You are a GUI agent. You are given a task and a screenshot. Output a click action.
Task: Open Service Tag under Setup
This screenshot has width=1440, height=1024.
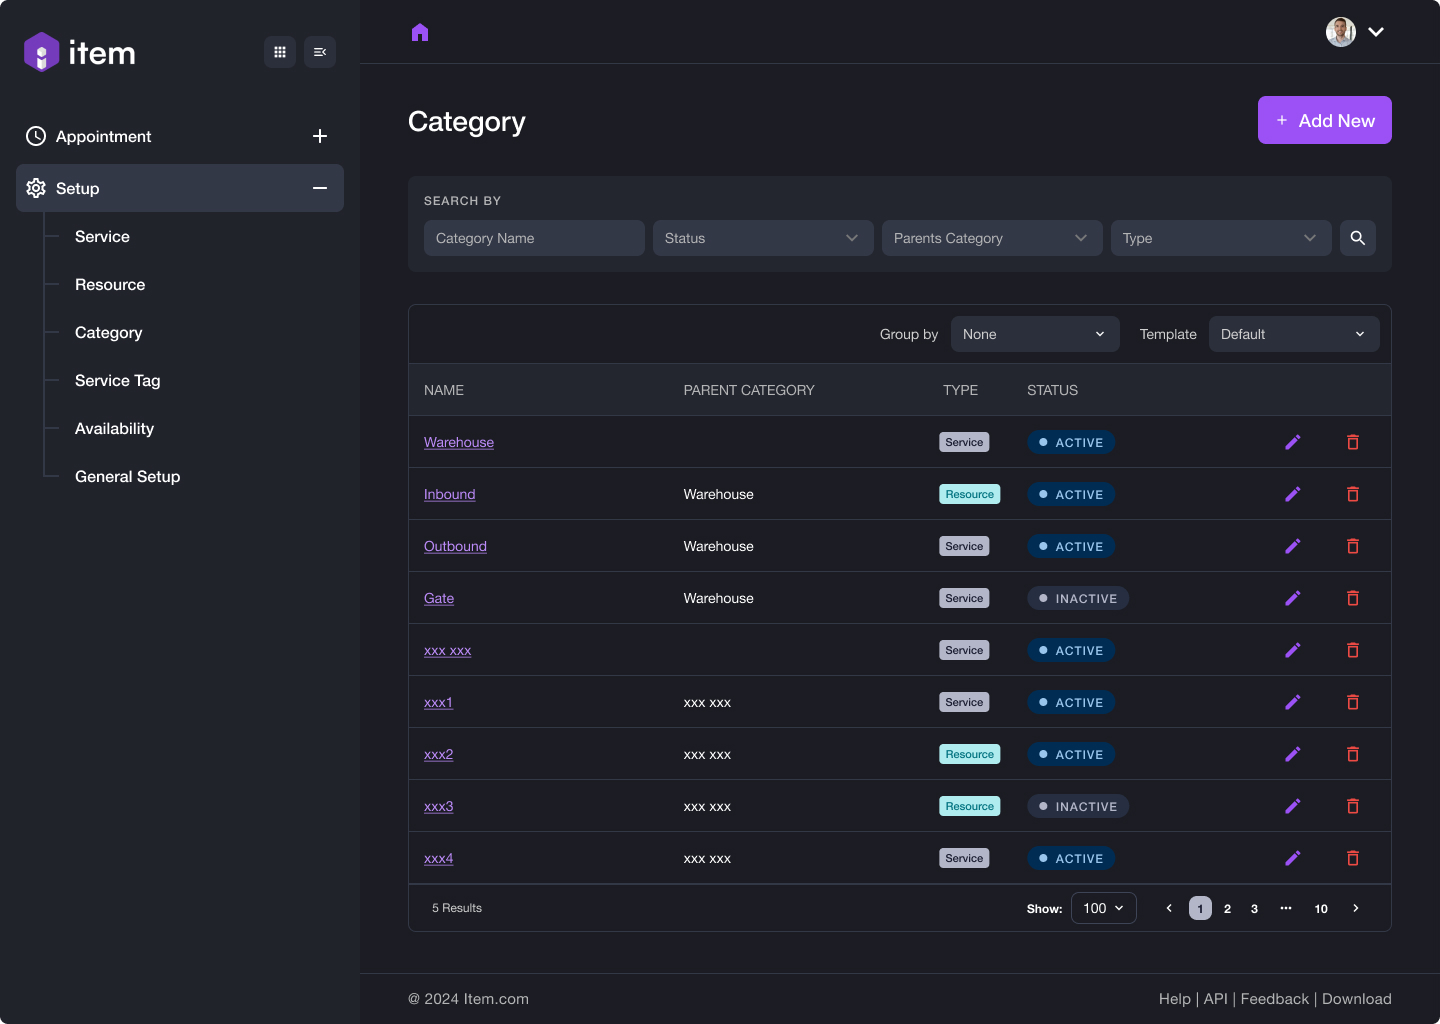tap(118, 380)
